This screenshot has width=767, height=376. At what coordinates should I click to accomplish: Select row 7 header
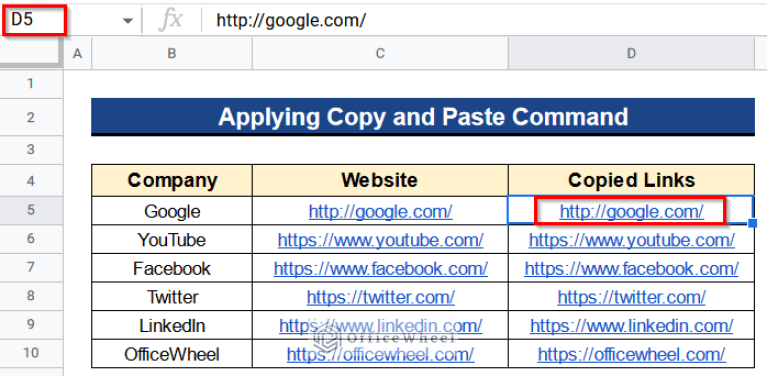[31, 267]
